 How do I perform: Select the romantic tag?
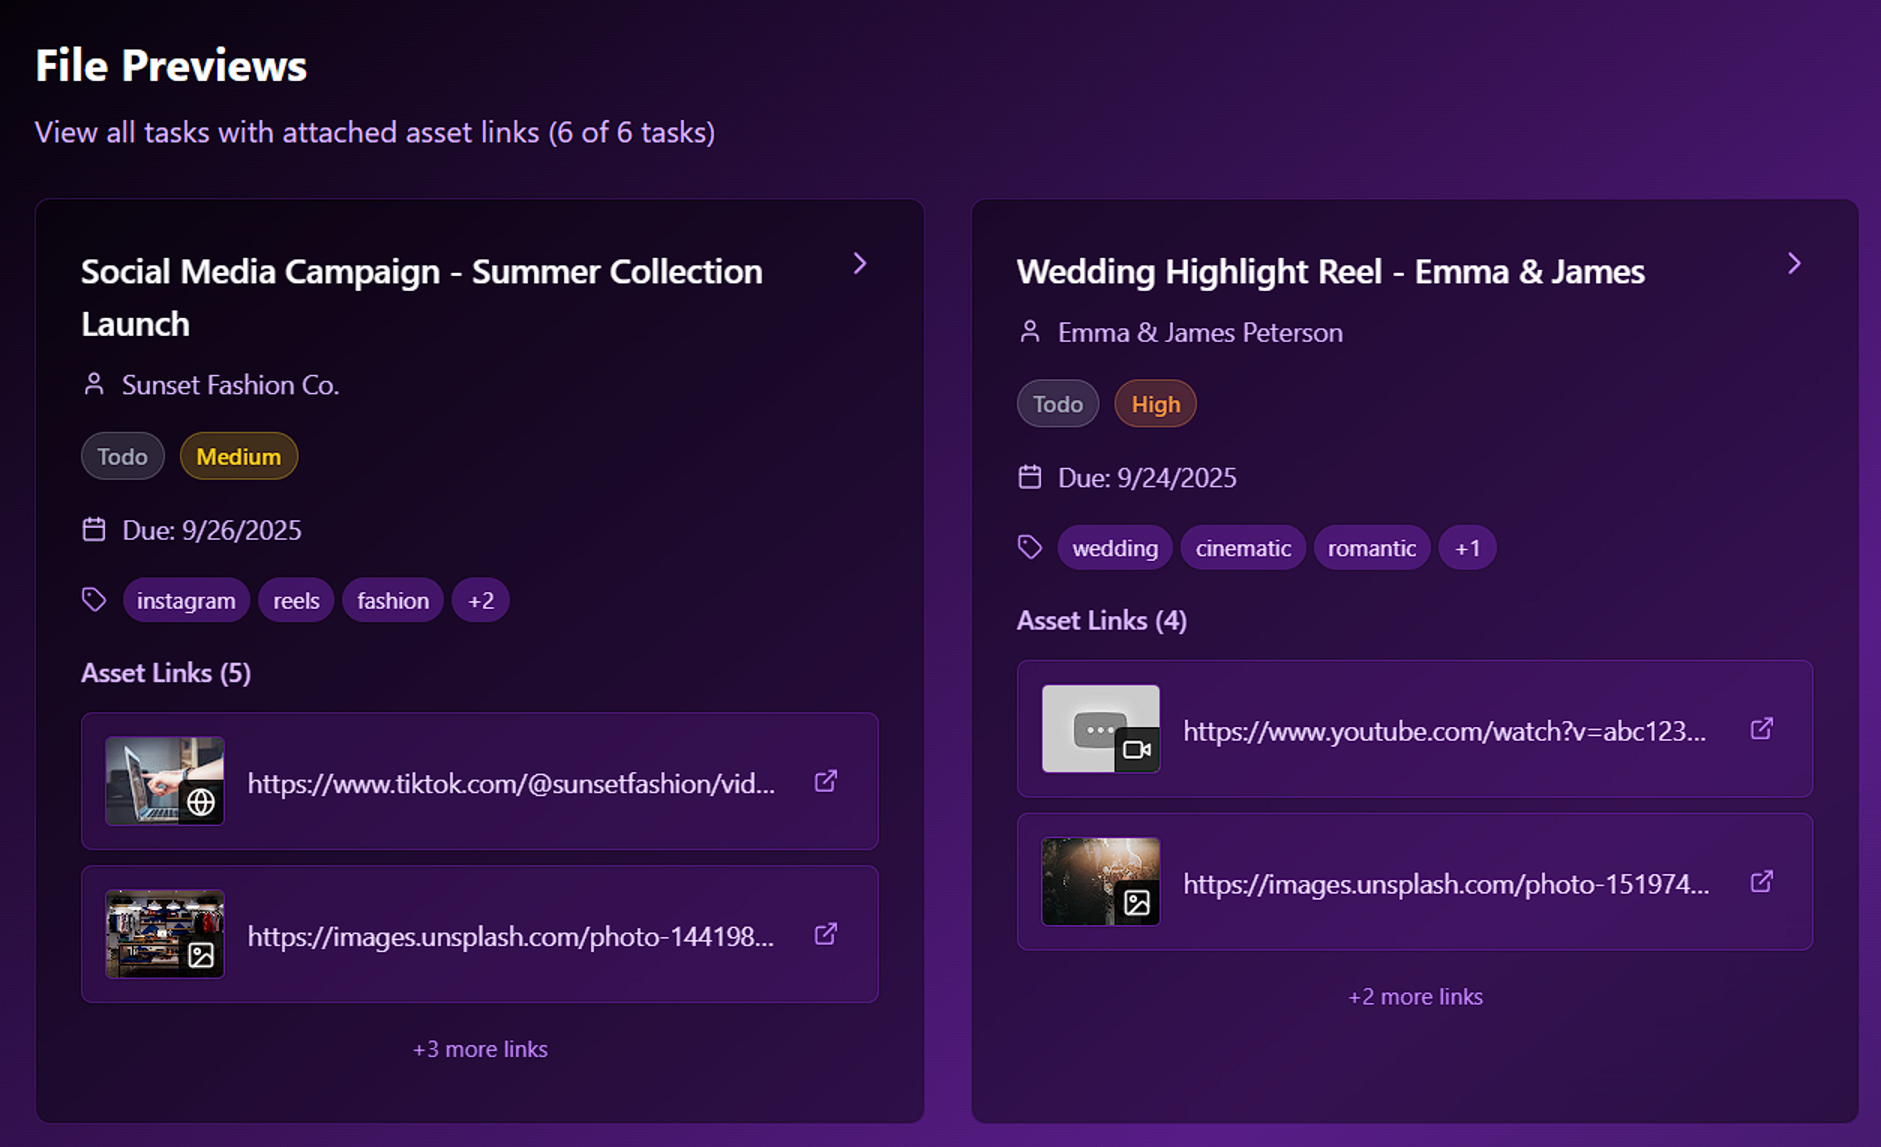tap(1372, 548)
